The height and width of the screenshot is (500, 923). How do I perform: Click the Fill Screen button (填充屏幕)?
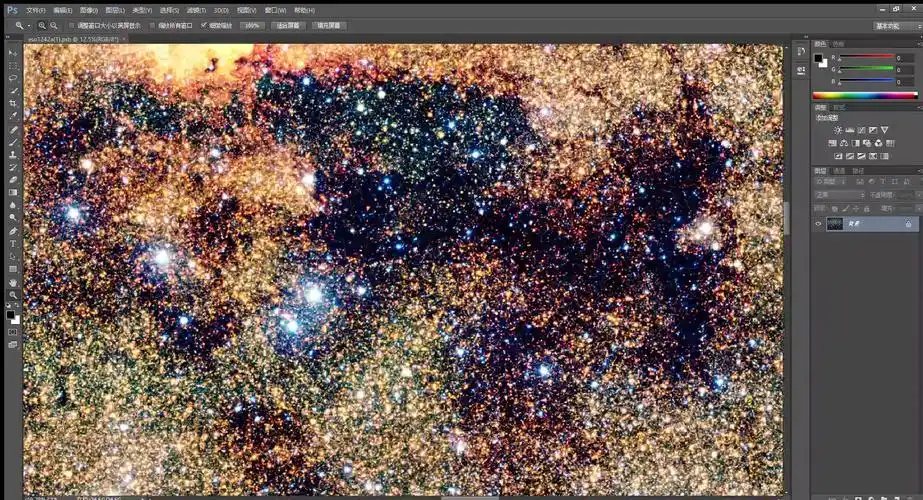click(328, 25)
